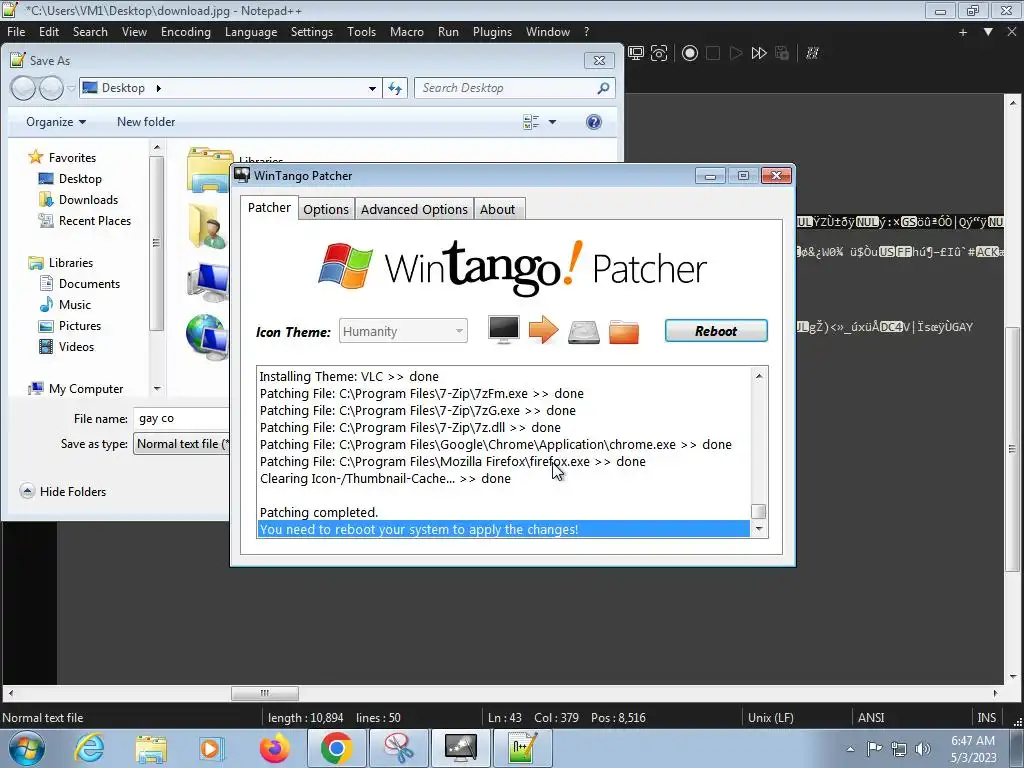Click File name input field
The image size is (1024, 768).
coord(182,419)
